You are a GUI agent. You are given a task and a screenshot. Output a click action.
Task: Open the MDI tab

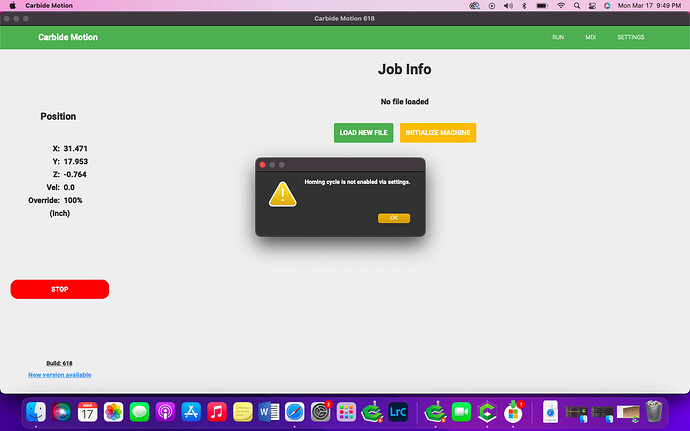click(591, 37)
